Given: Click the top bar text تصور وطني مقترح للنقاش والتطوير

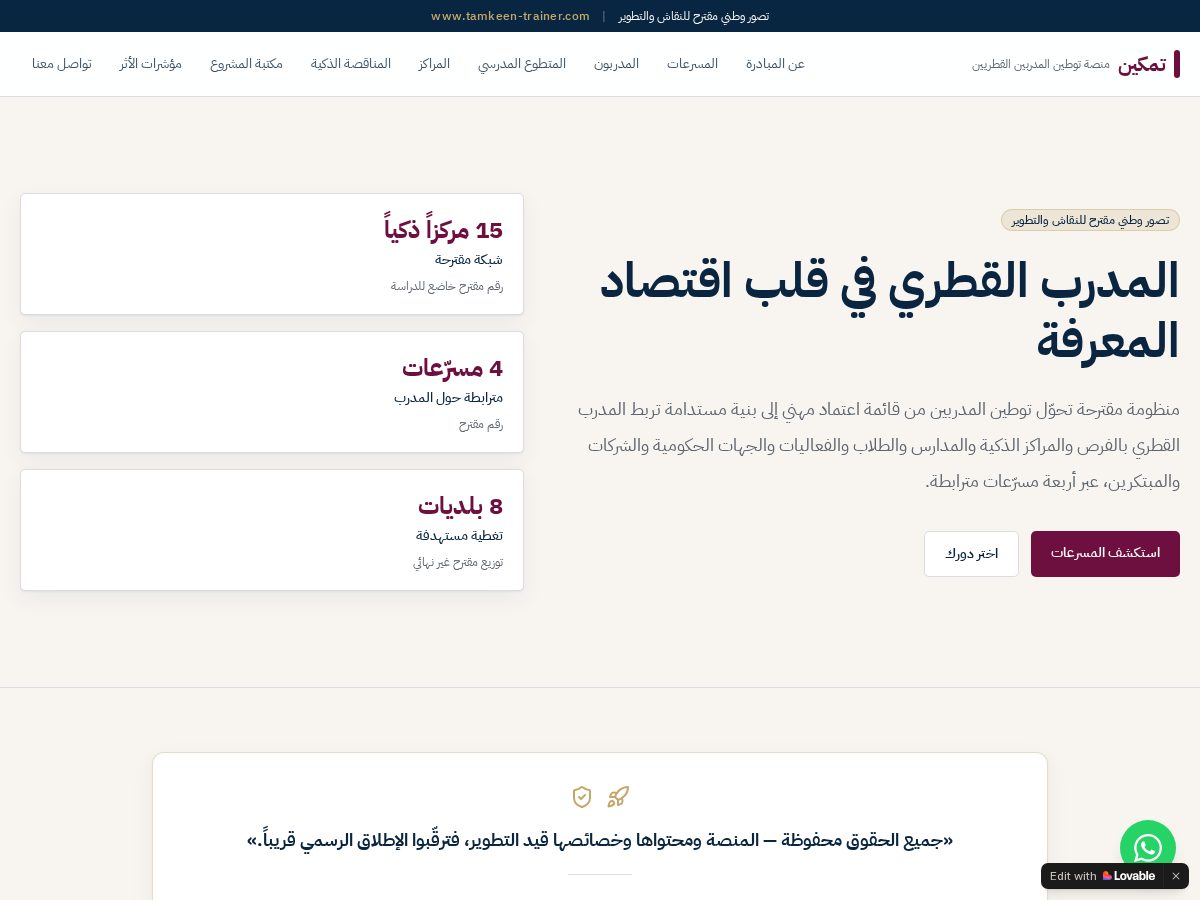Looking at the screenshot, I should 693,16.
